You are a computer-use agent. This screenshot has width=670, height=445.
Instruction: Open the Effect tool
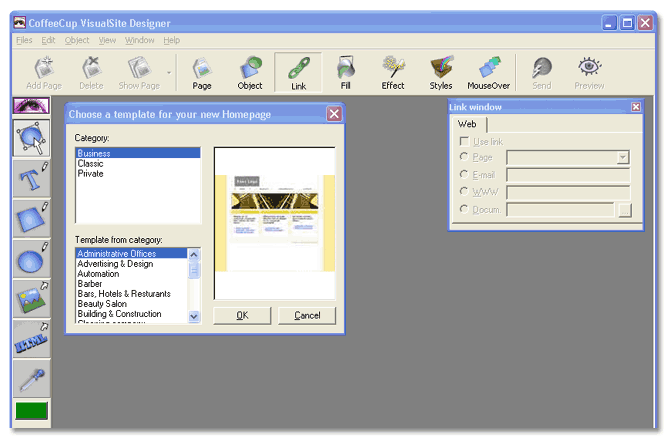(393, 73)
